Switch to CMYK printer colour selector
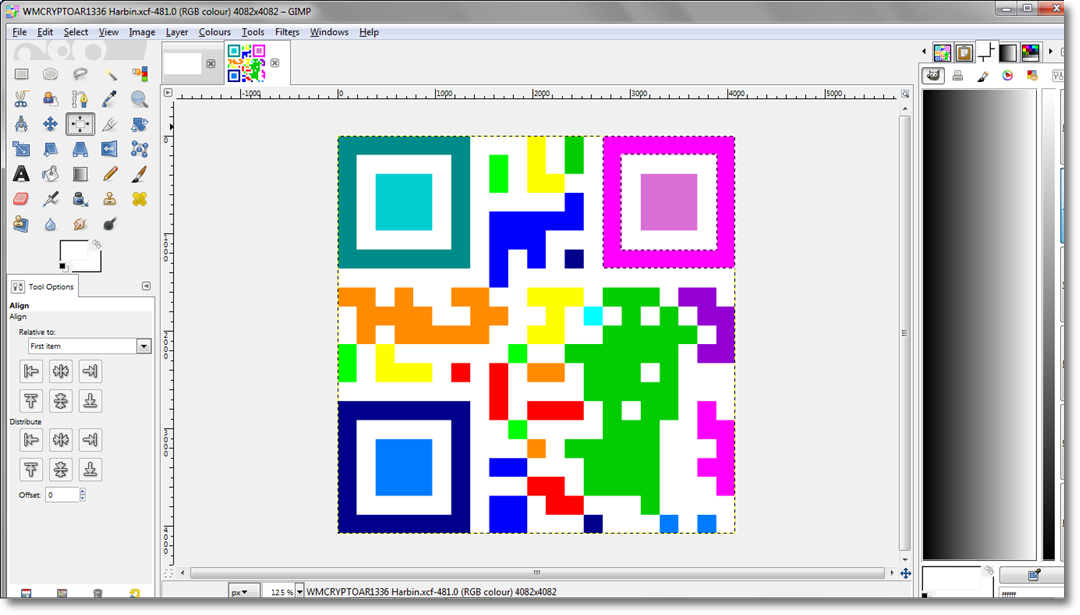Viewport: 1080px width, 615px height. point(957,76)
